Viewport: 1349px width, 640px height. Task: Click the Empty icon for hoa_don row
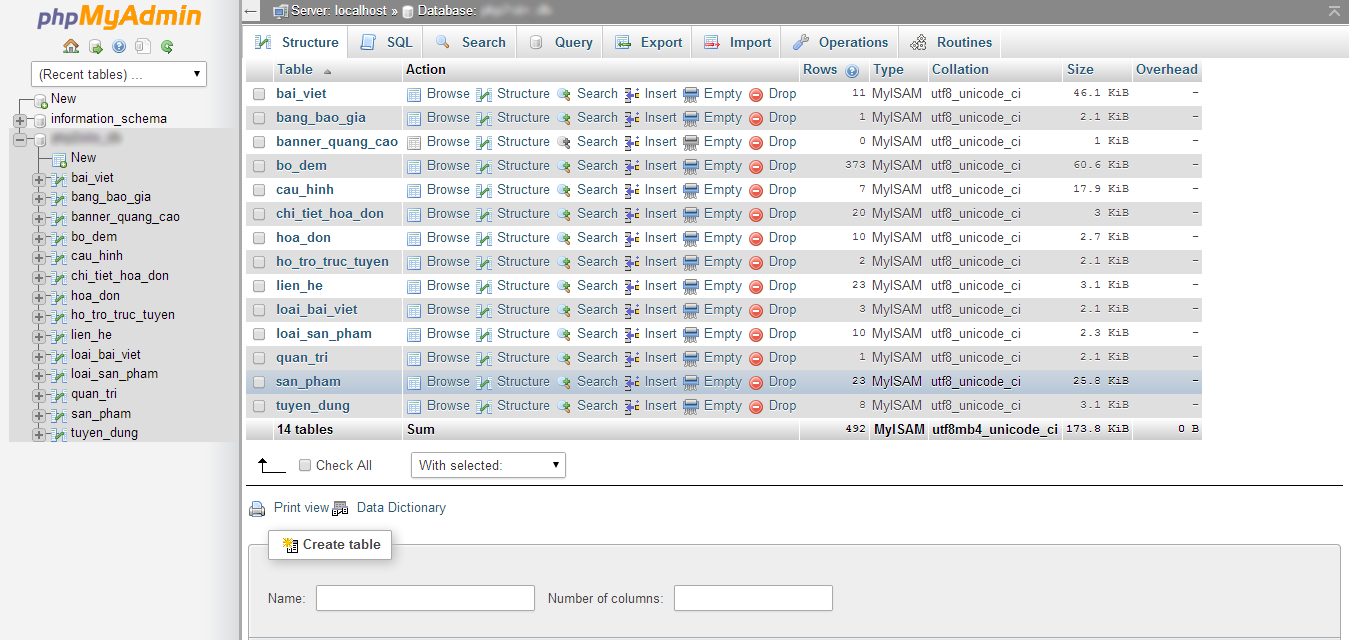[691, 238]
